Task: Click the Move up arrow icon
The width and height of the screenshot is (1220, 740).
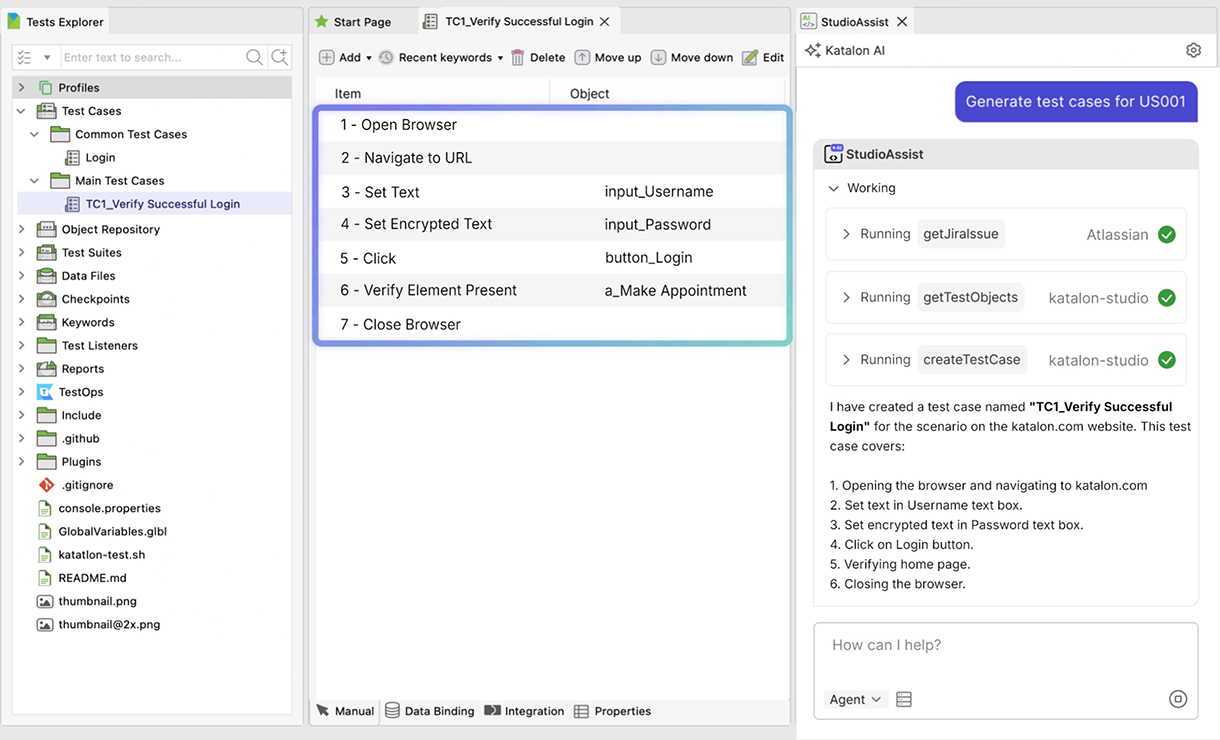Action: pyautogui.click(x=582, y=57)
